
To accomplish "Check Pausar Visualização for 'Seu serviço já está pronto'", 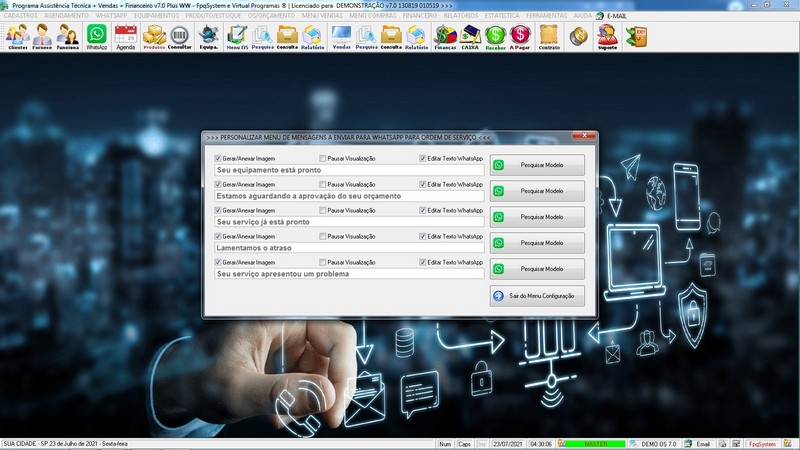I will click(322, 210).
